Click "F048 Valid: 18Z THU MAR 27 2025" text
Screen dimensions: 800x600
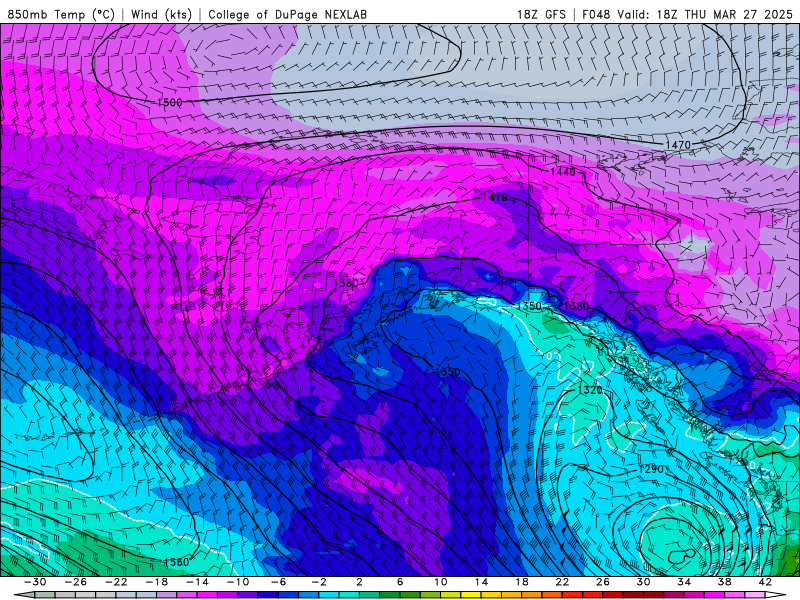click(687, 14)
